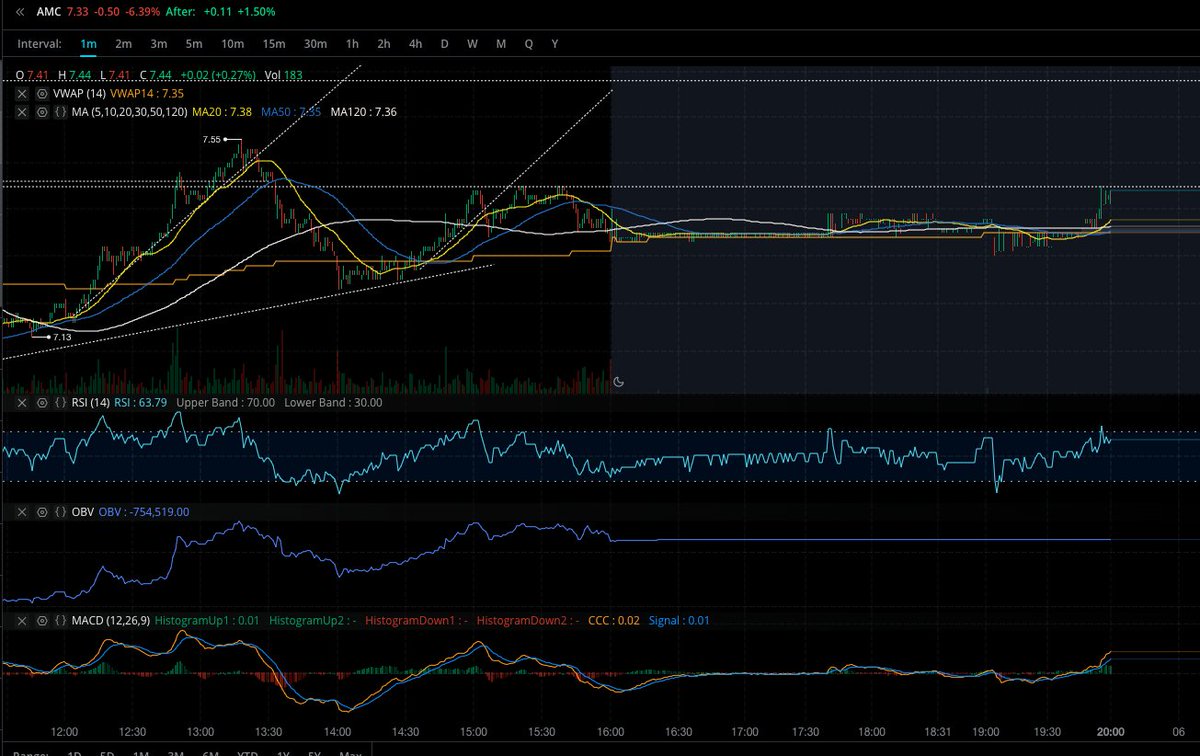Switch to the 10m interval
Screen dimensions: 1200x756
233,44
